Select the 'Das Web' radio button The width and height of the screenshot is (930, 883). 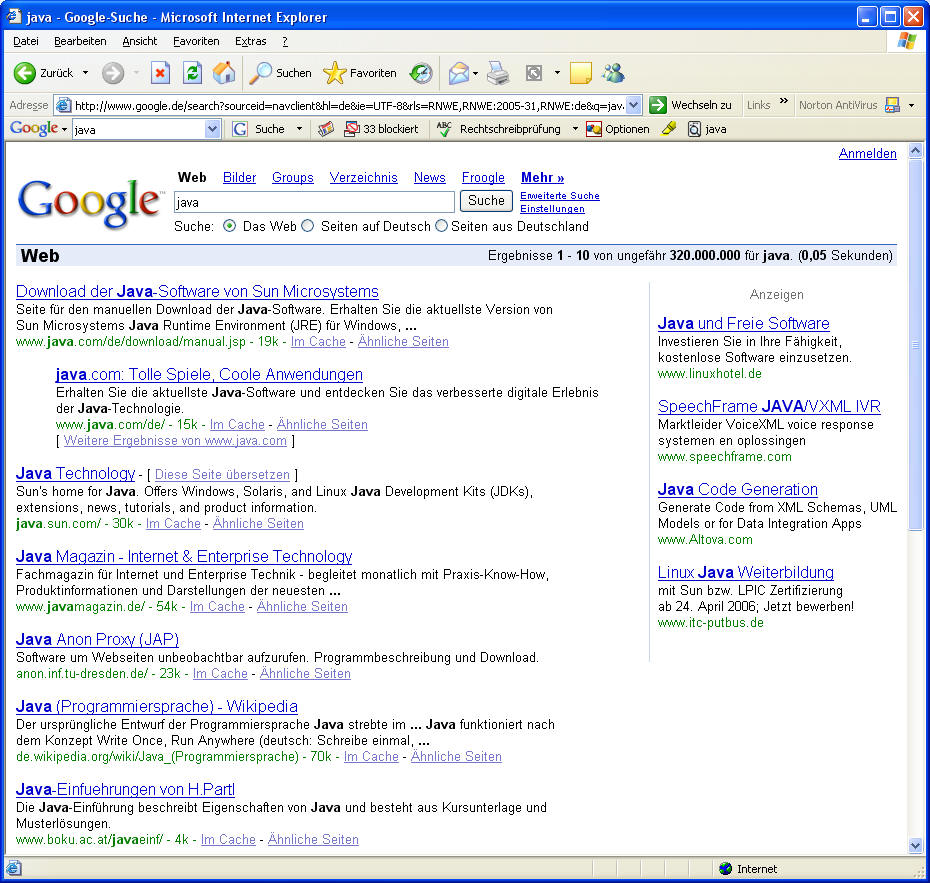pyautogui.click(x=230, y=226)
